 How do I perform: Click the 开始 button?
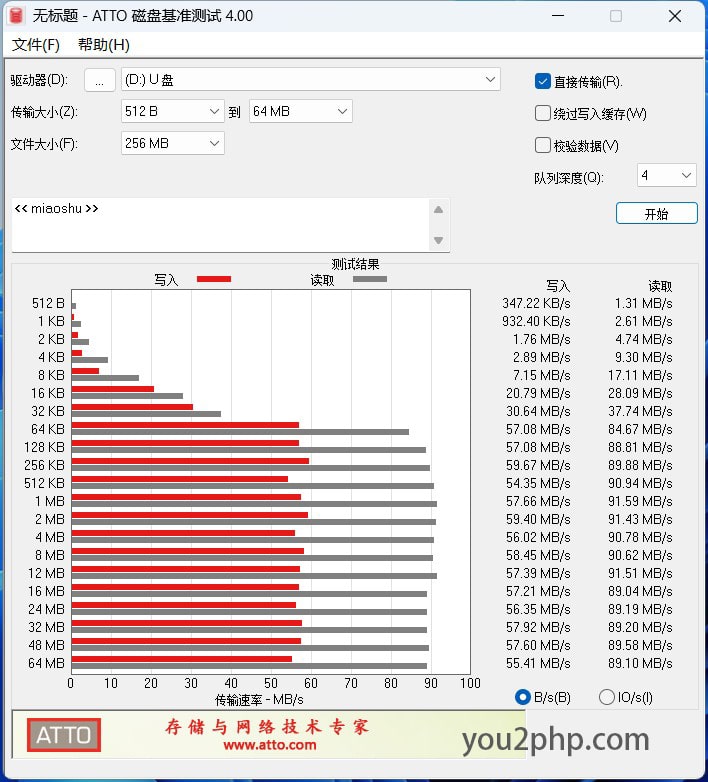(x=657, y=213)
